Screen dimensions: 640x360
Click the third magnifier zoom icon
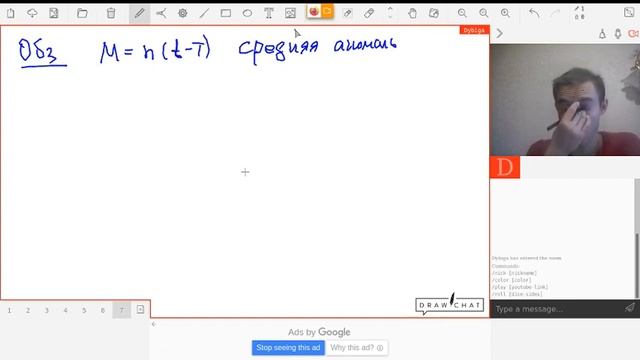(505, 13)
